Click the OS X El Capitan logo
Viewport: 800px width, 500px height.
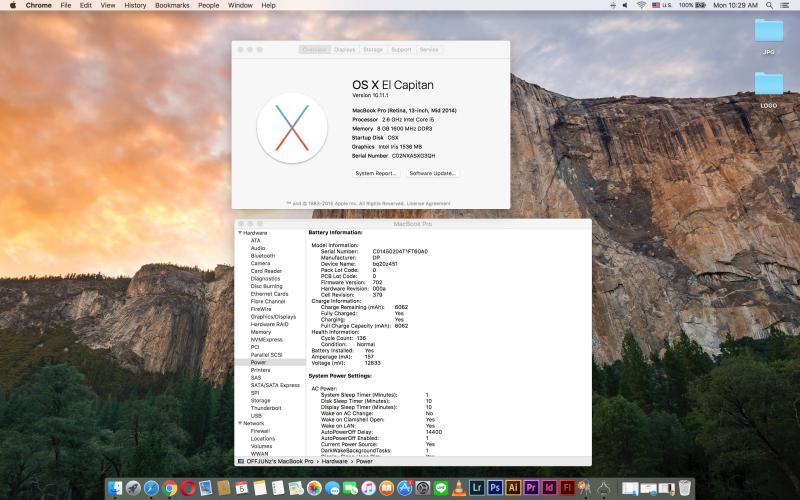coord(292,128)
